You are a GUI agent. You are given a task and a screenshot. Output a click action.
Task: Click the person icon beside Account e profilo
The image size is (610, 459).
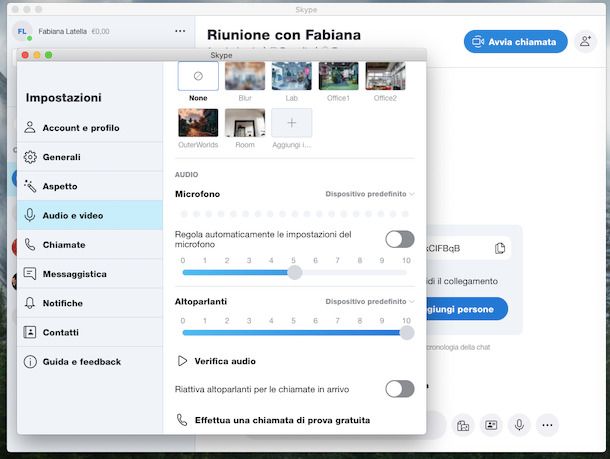click(30, 127)
